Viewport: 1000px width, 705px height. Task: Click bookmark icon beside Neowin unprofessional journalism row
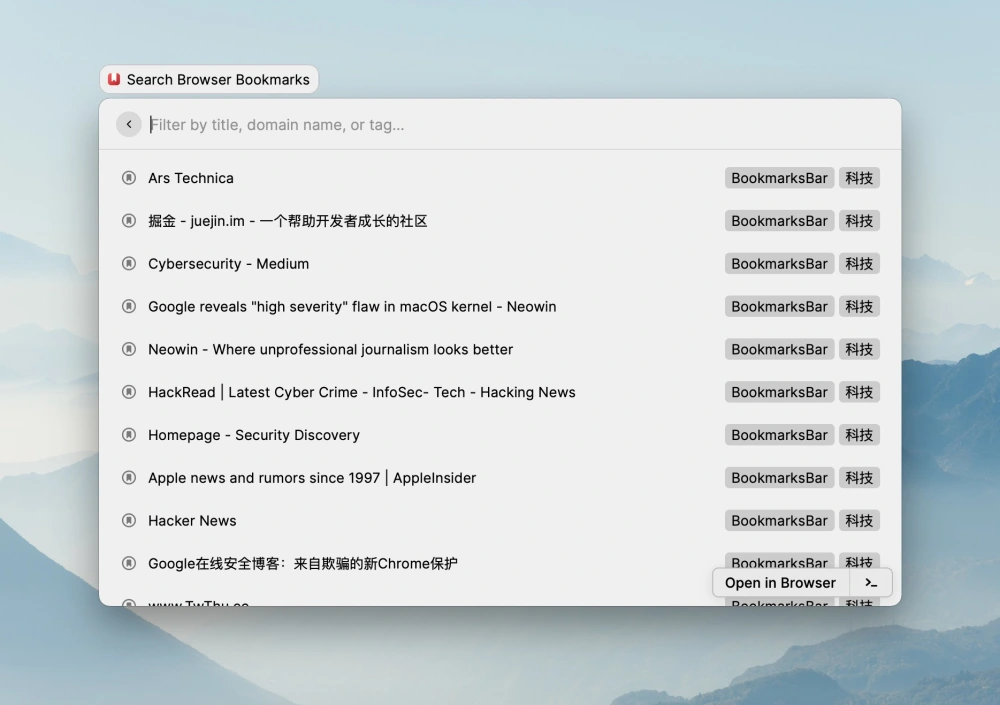[129, 349]
